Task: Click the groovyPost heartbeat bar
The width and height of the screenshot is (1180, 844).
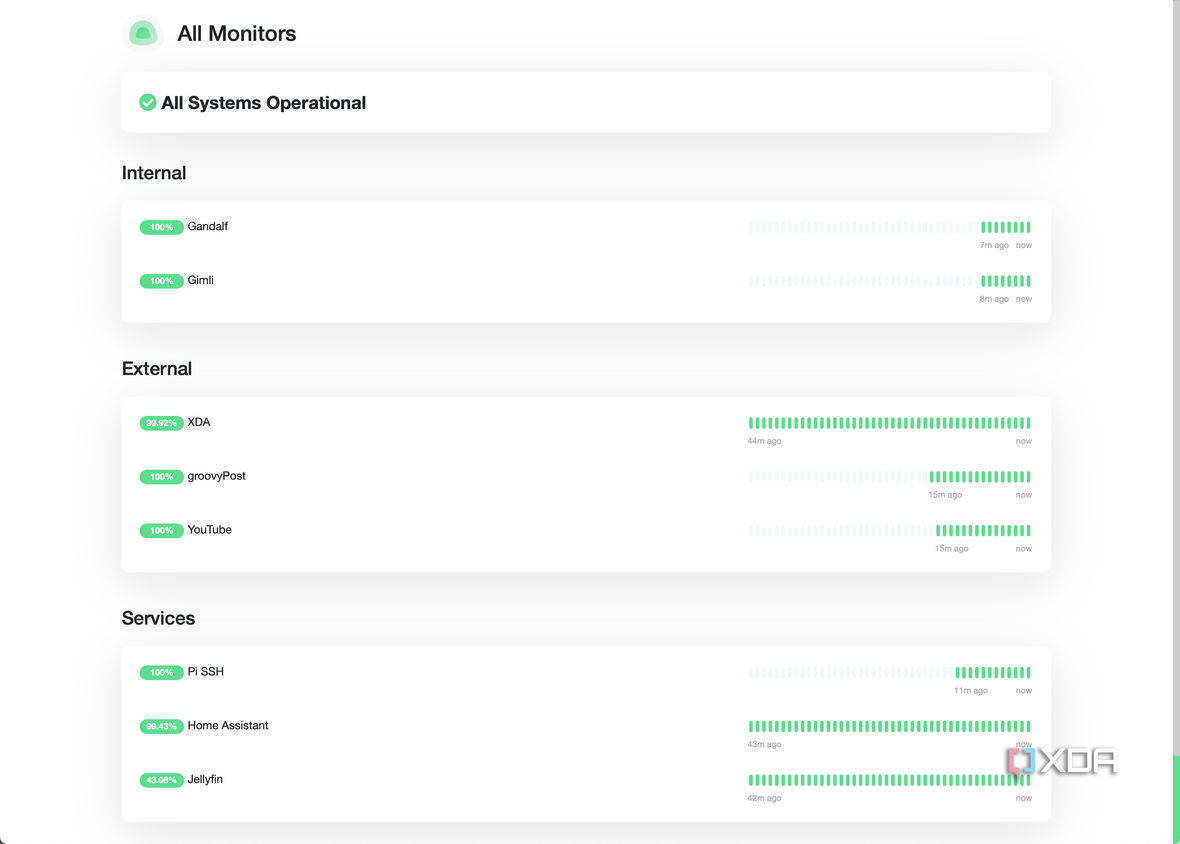Action: point(890,477)
